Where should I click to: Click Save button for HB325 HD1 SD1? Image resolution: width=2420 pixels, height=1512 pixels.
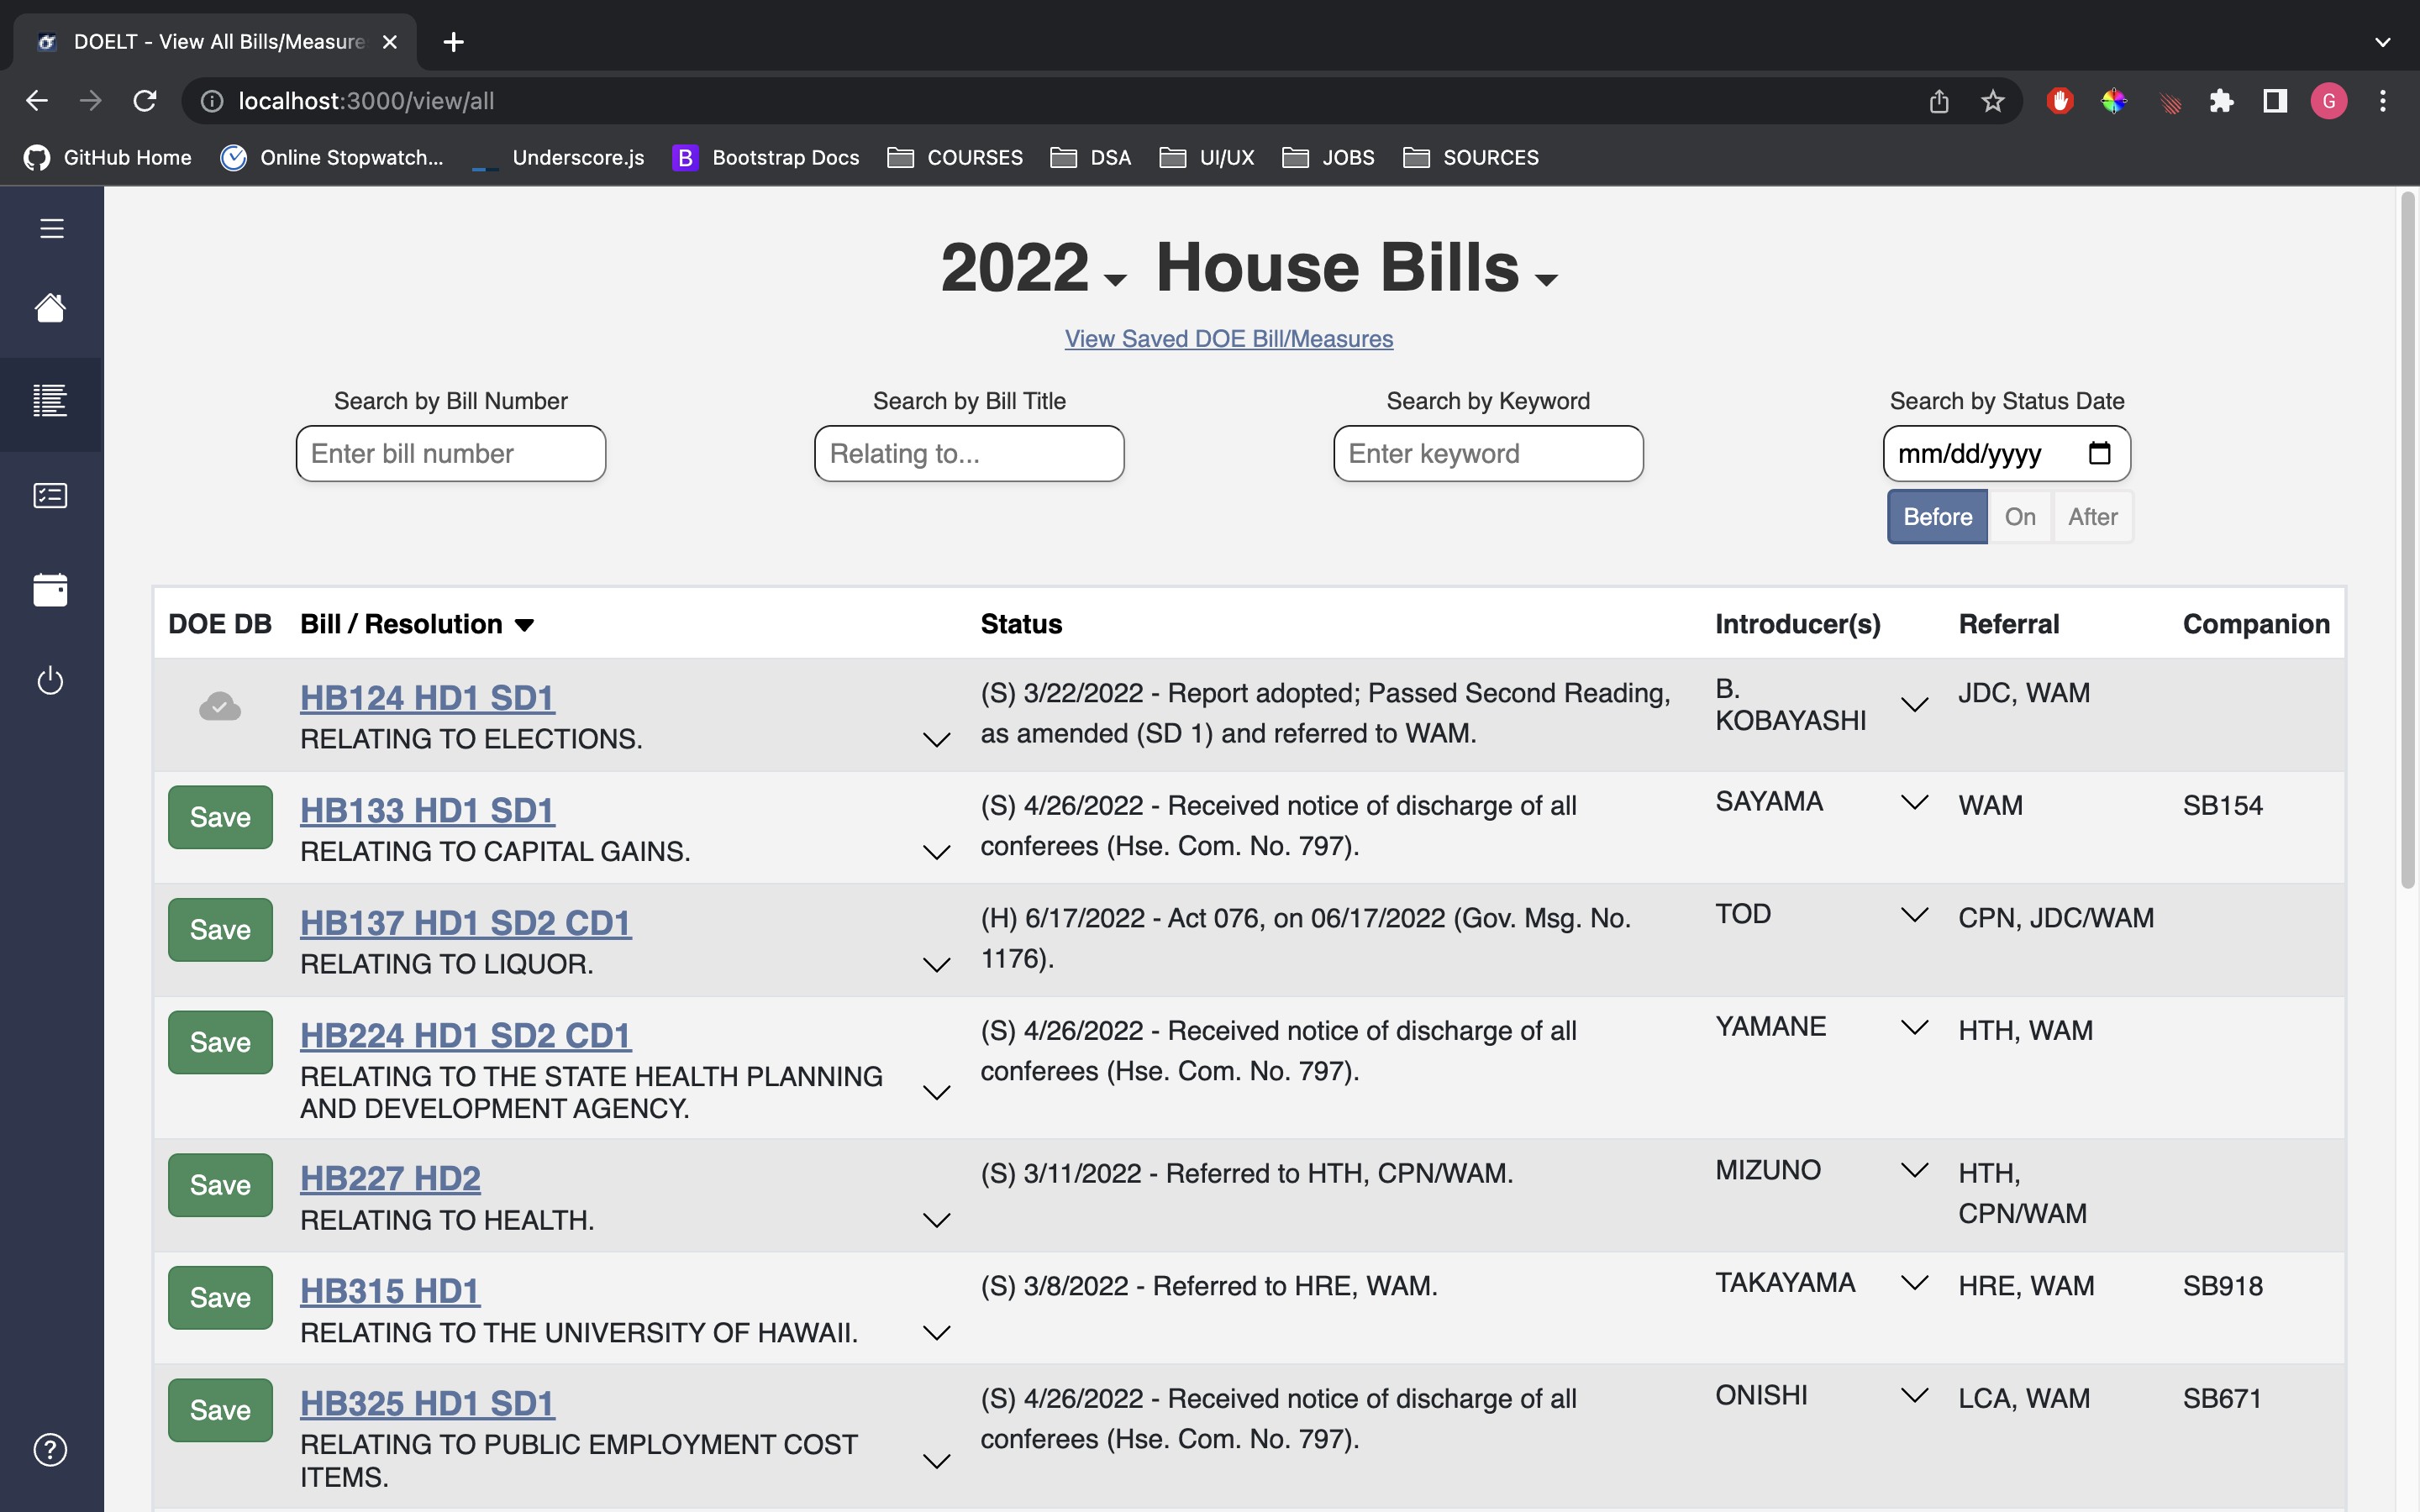click(219, 1411)
